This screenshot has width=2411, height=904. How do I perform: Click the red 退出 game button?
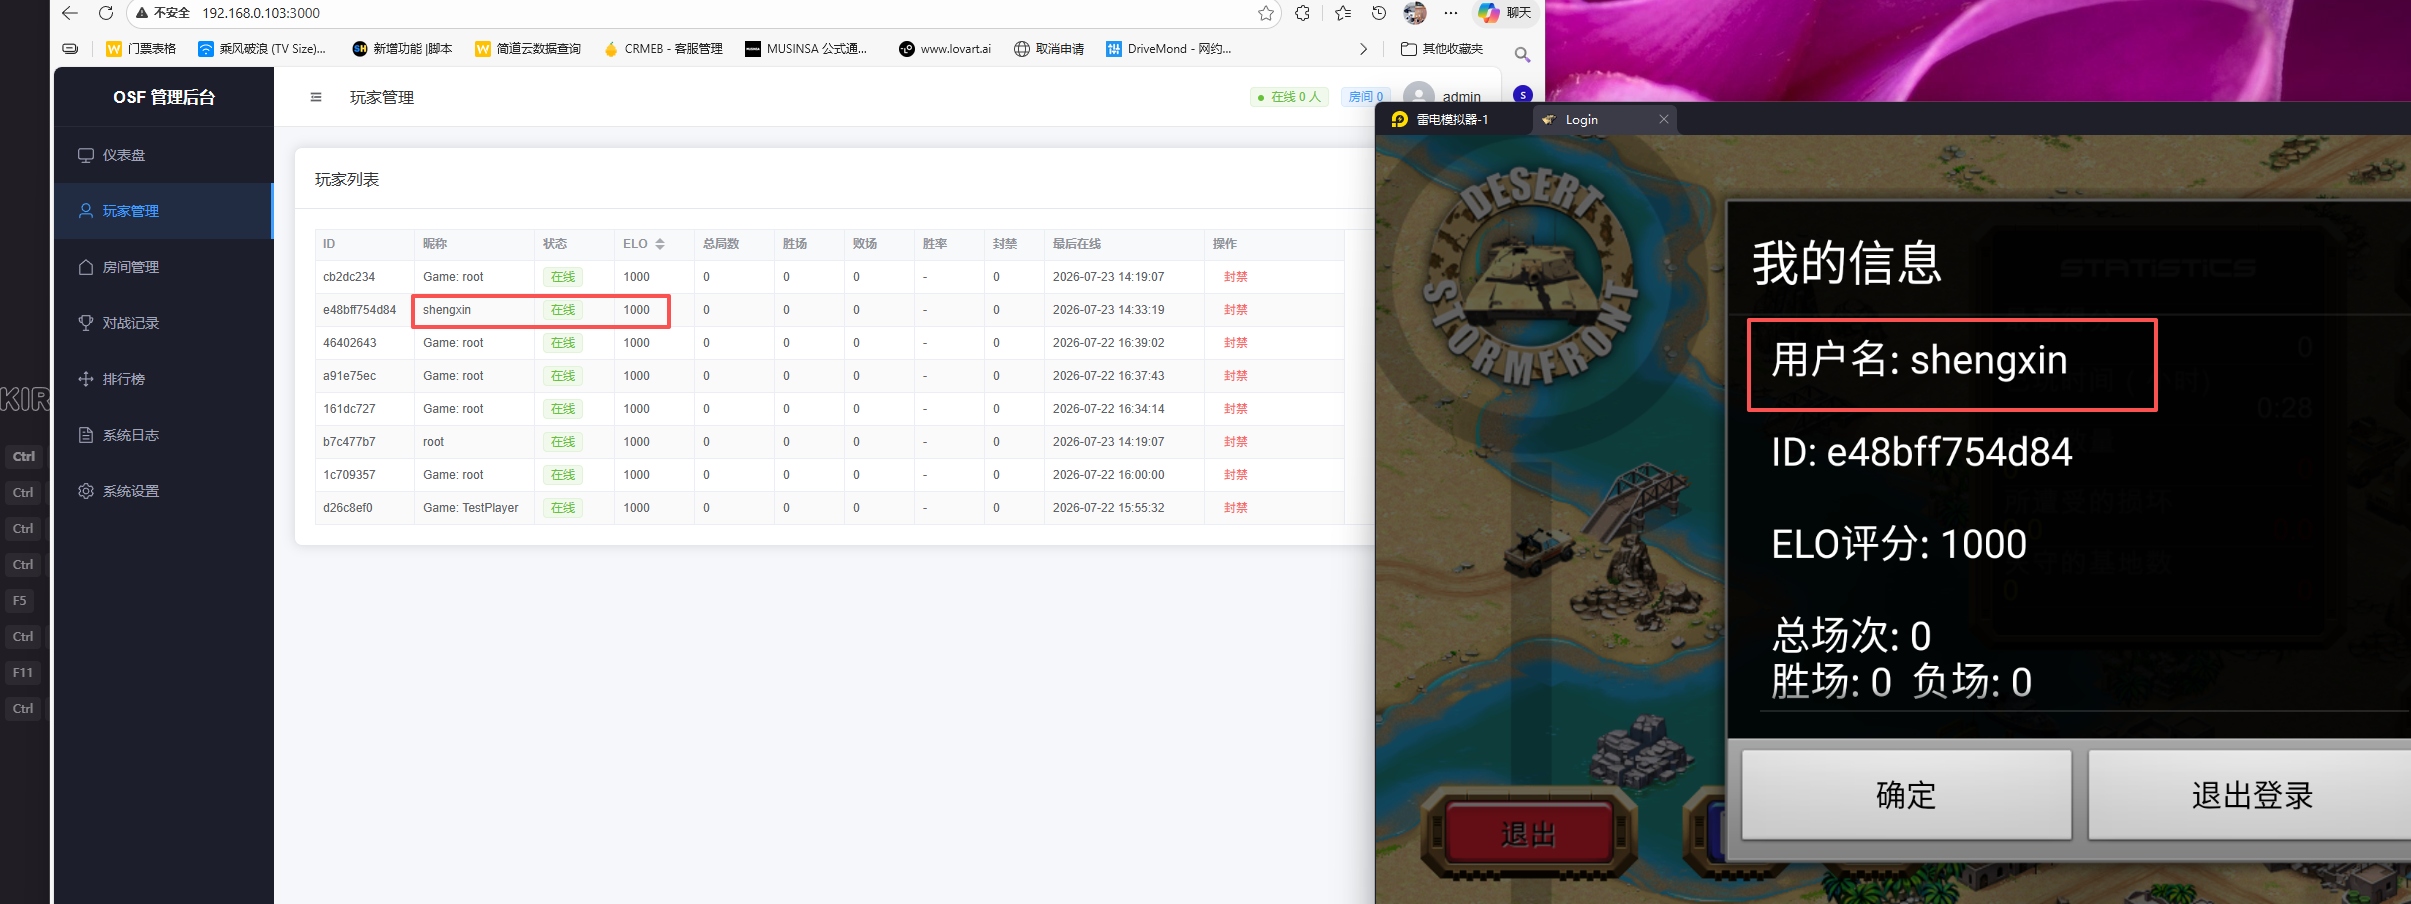pyautogui.click(x=1528, y=834)
